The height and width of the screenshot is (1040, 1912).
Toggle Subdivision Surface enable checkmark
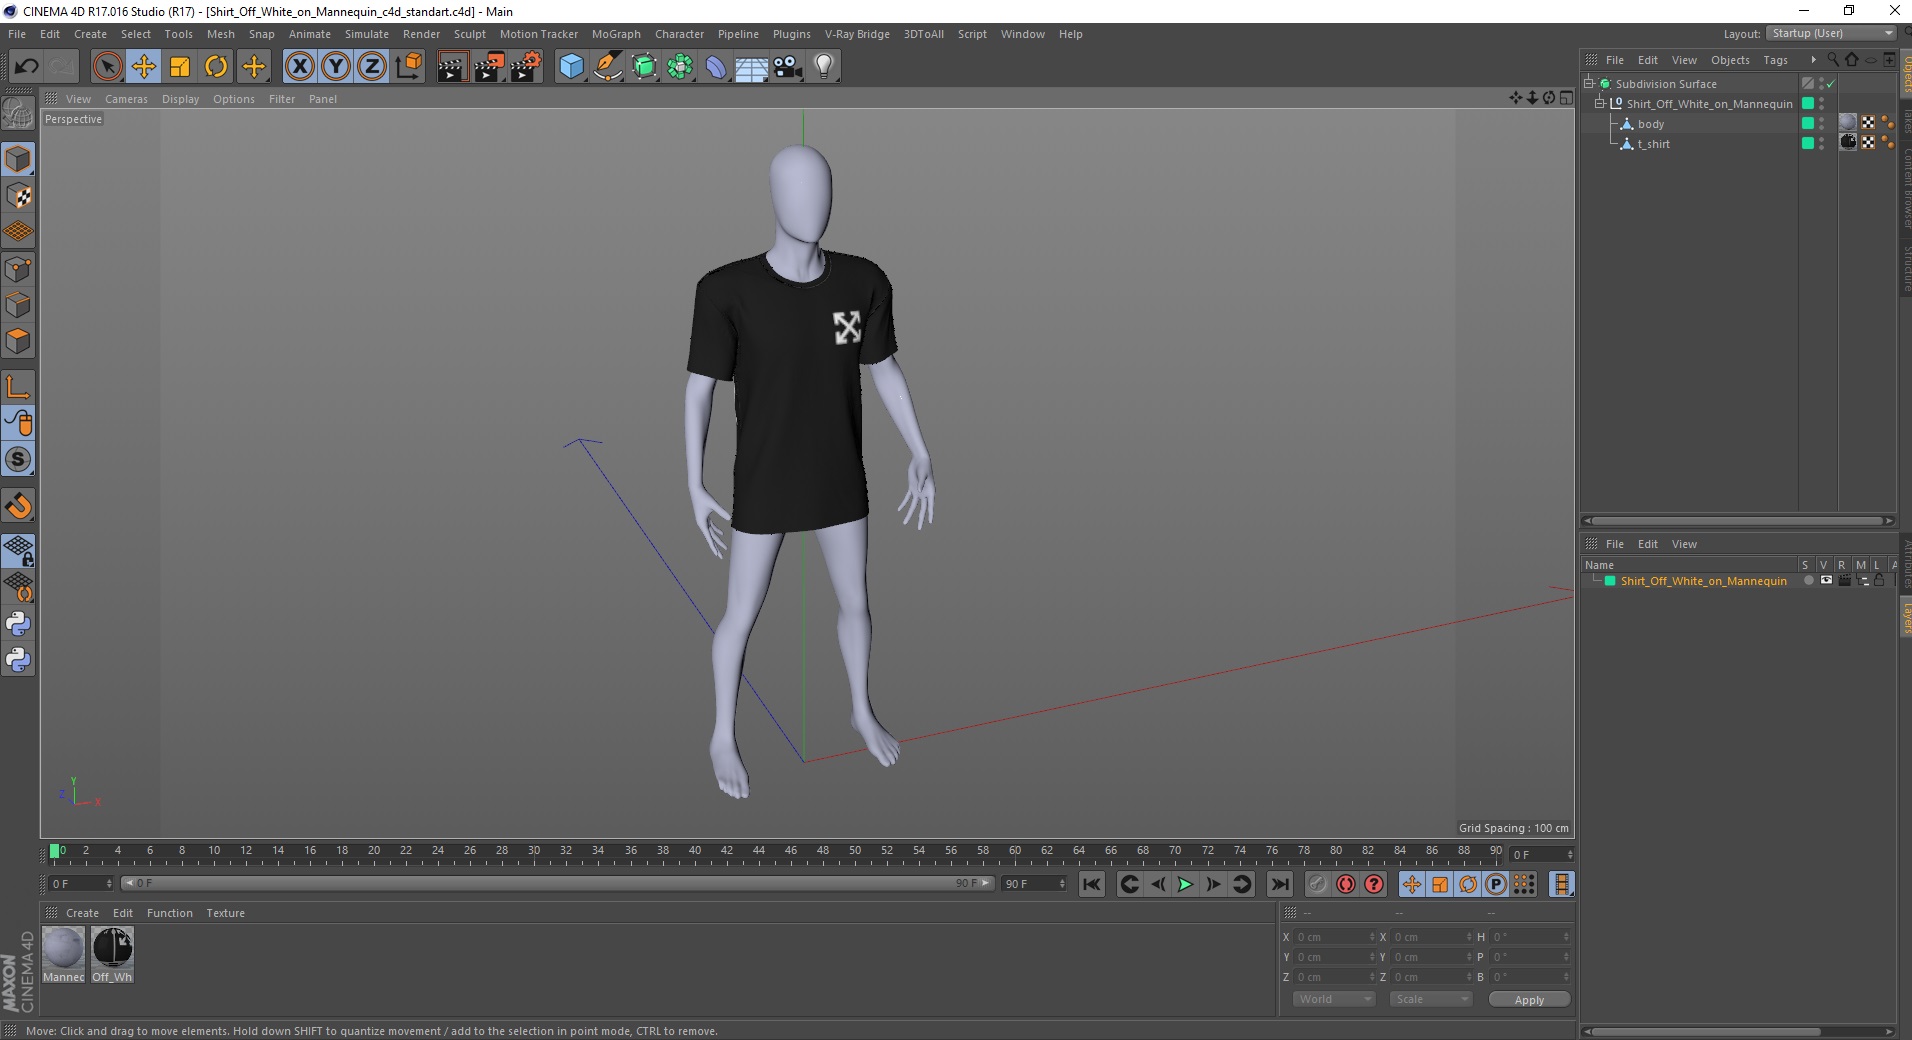1831,84
